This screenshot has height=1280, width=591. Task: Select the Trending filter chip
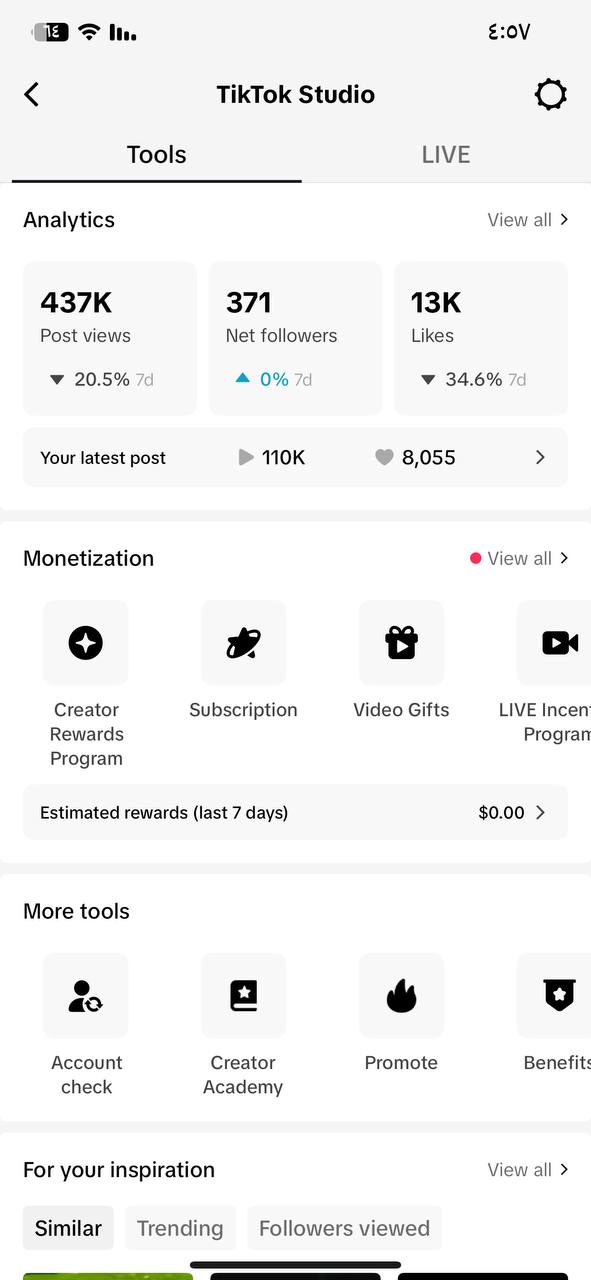click(x=180, y=1228)
